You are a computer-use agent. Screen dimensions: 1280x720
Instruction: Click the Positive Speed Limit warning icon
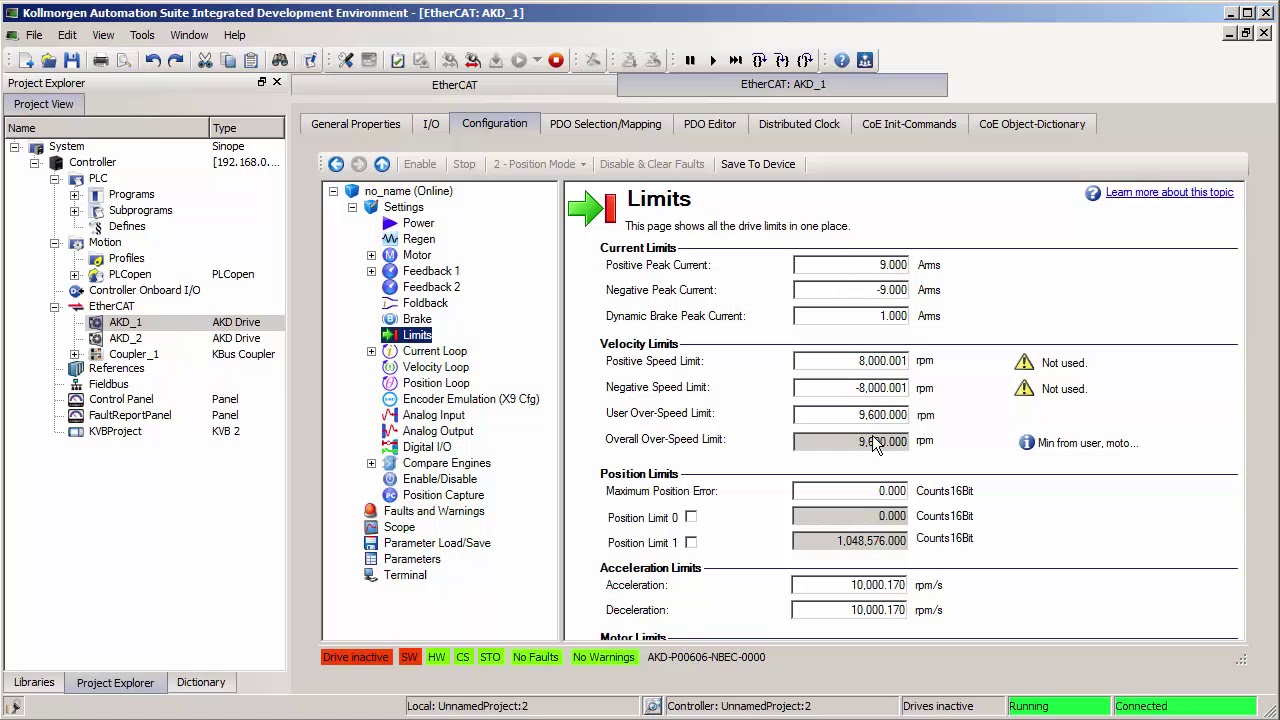[x=1024, y=362]
